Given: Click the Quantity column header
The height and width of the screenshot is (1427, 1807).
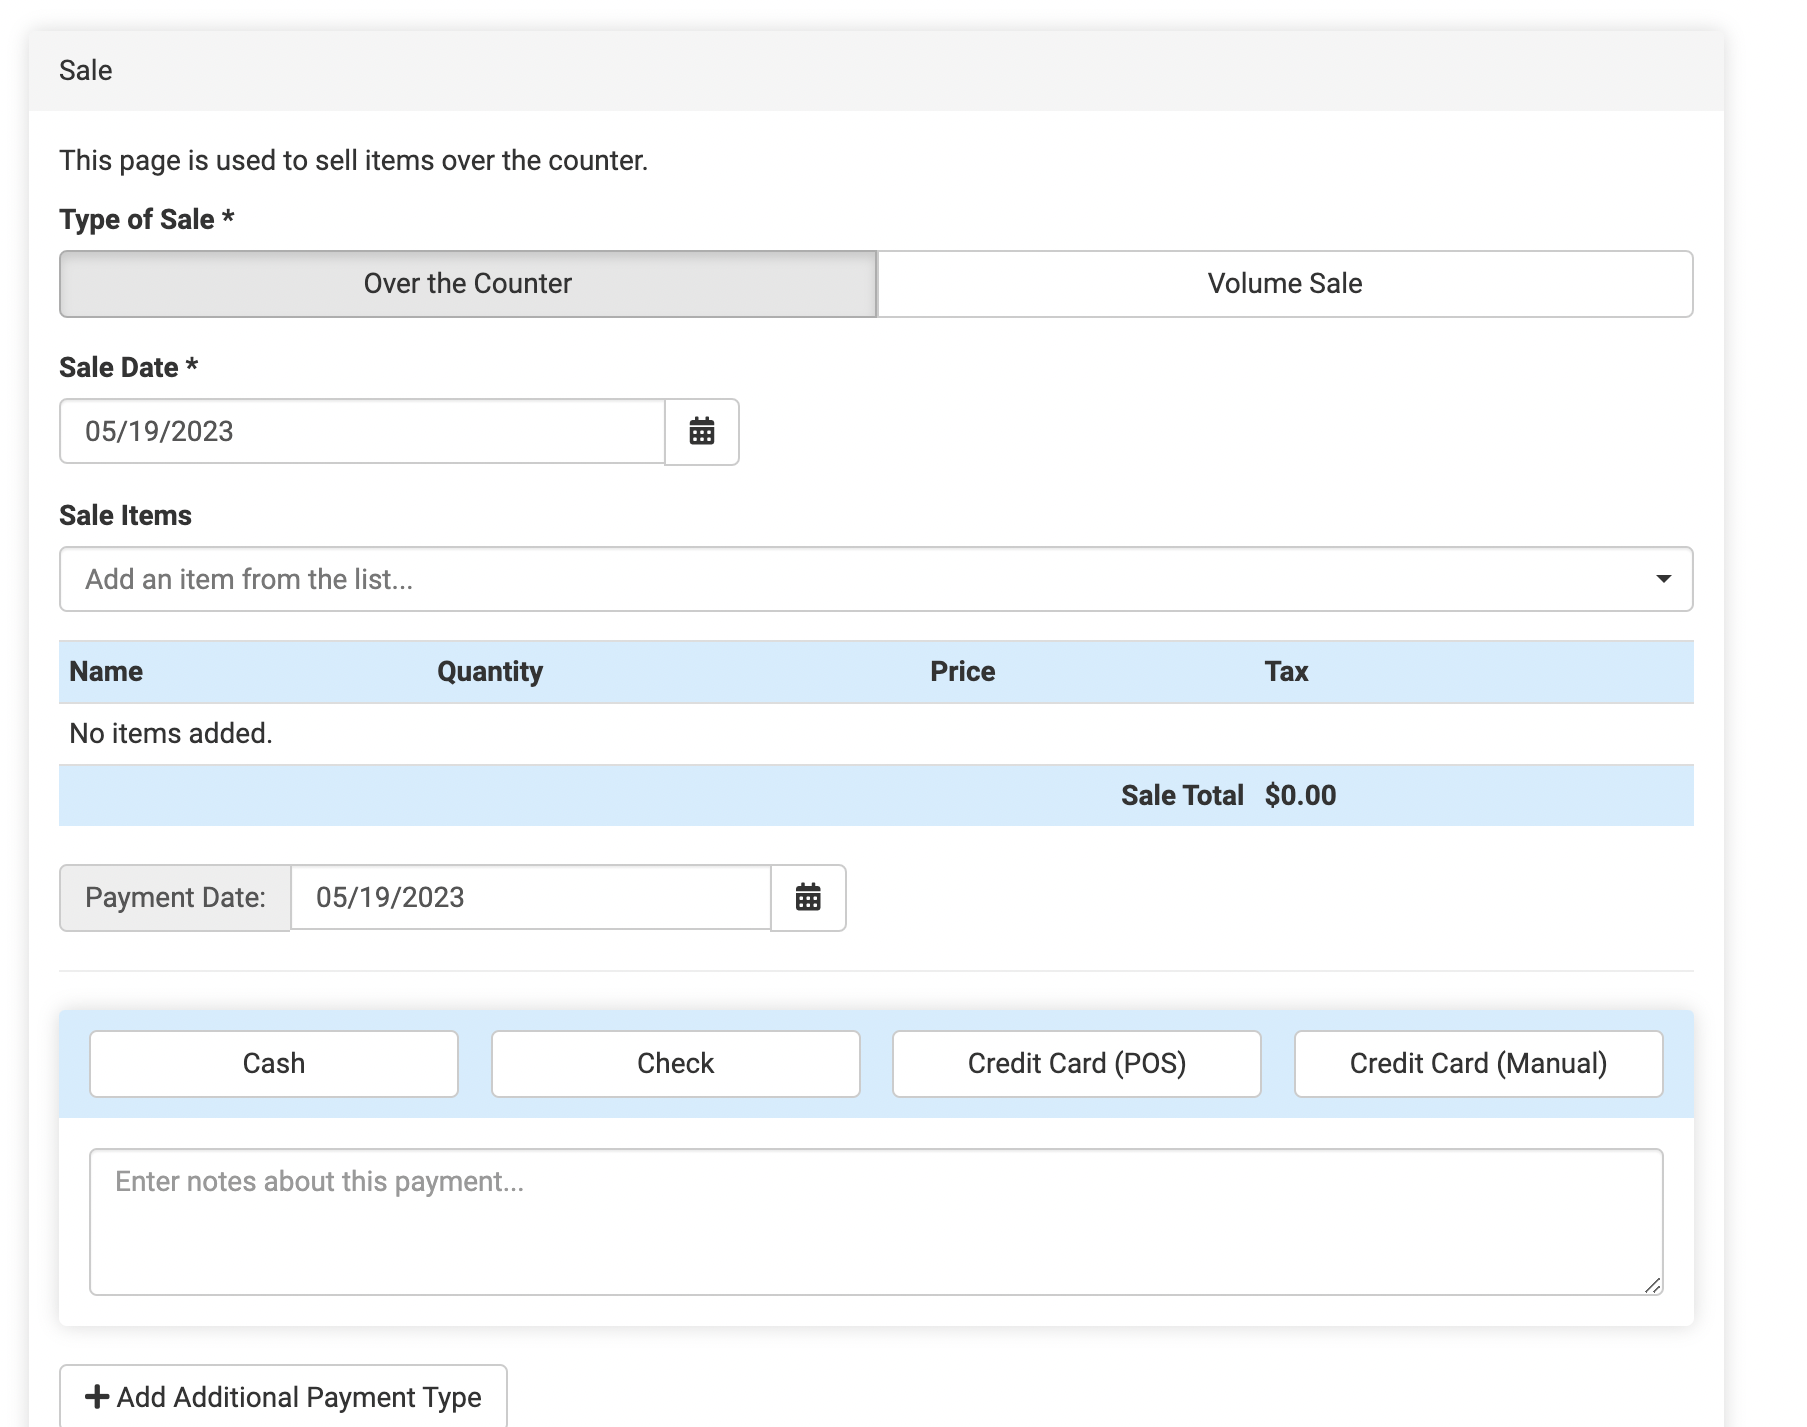Looking at the screenshot, I should pos(490,672).
